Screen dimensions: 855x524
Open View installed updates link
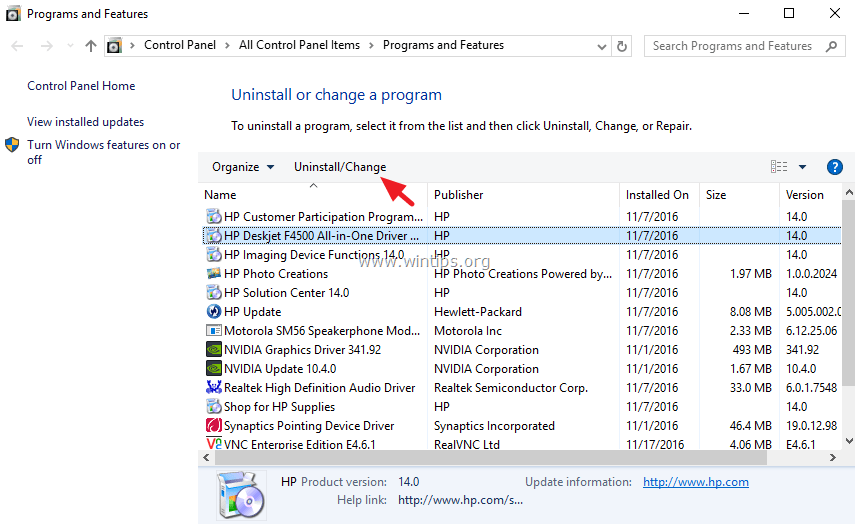(86, 122)
